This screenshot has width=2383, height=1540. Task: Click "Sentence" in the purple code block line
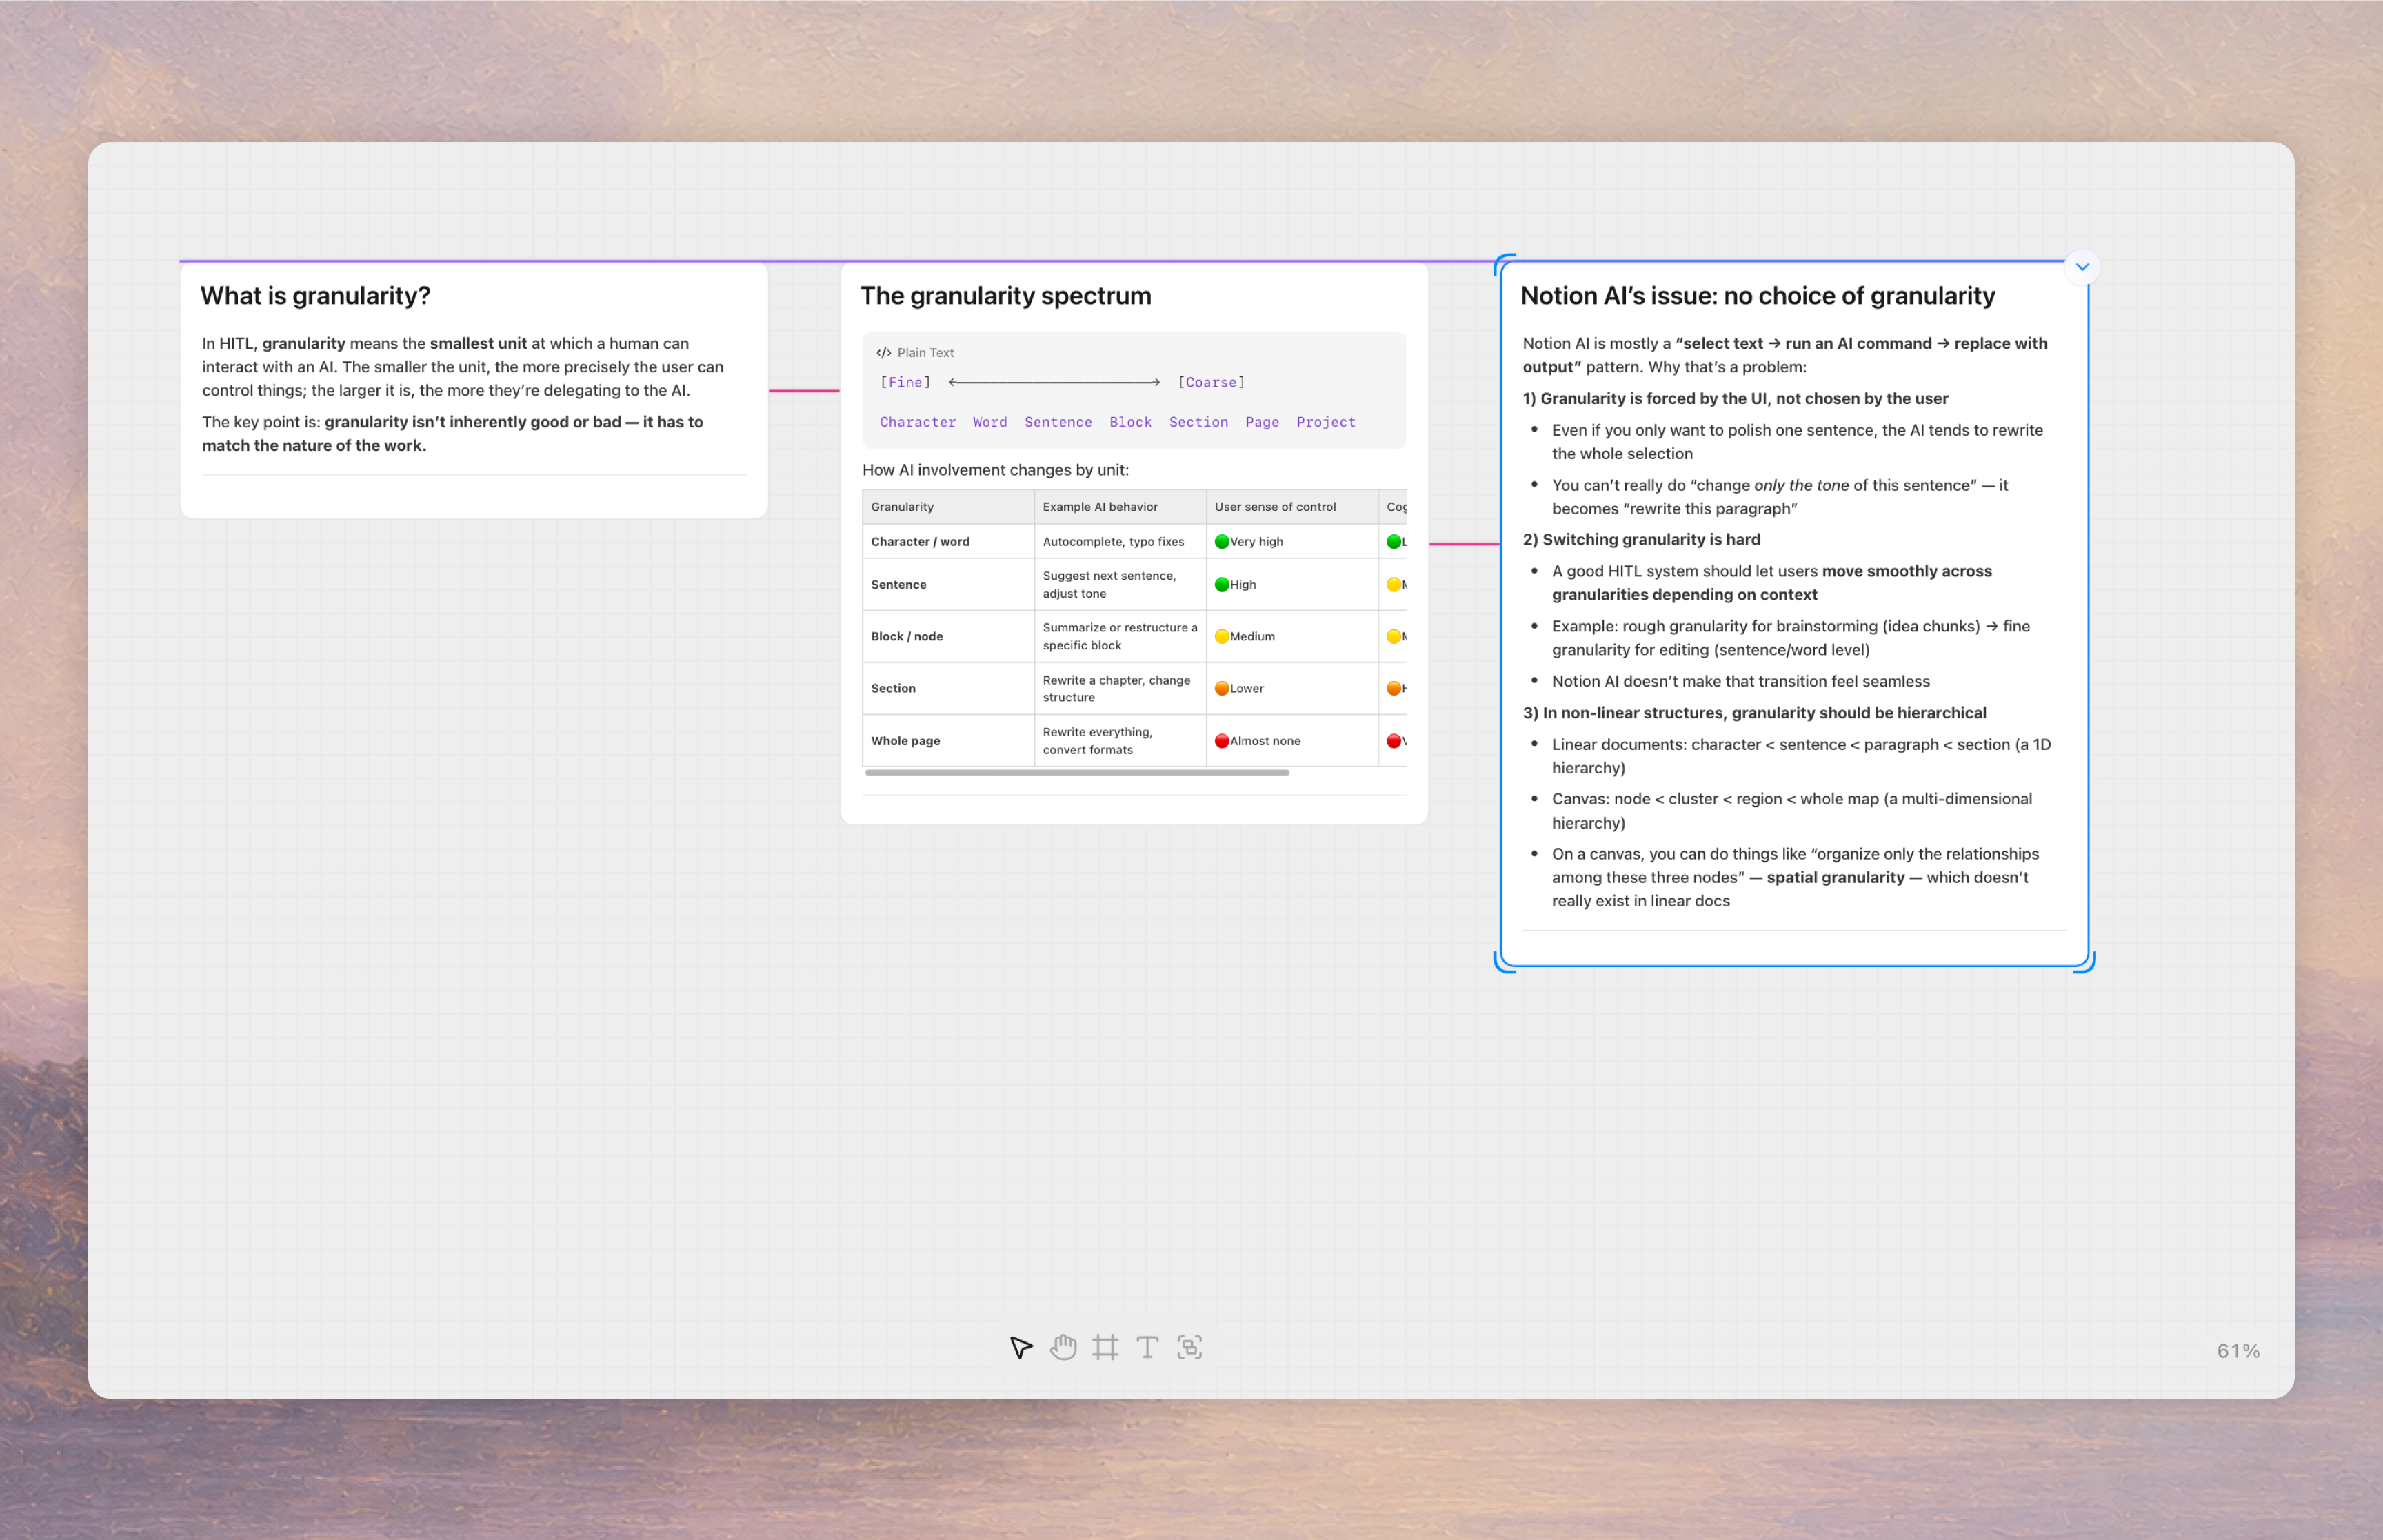pyautogui.click(x=1058, y=423)
